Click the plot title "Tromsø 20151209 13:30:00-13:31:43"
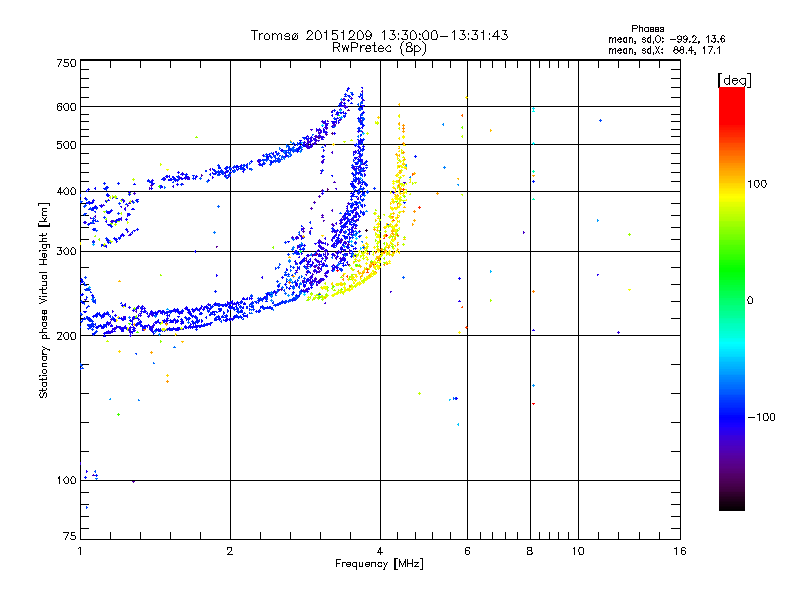800x600 pixels. (380, 35)
